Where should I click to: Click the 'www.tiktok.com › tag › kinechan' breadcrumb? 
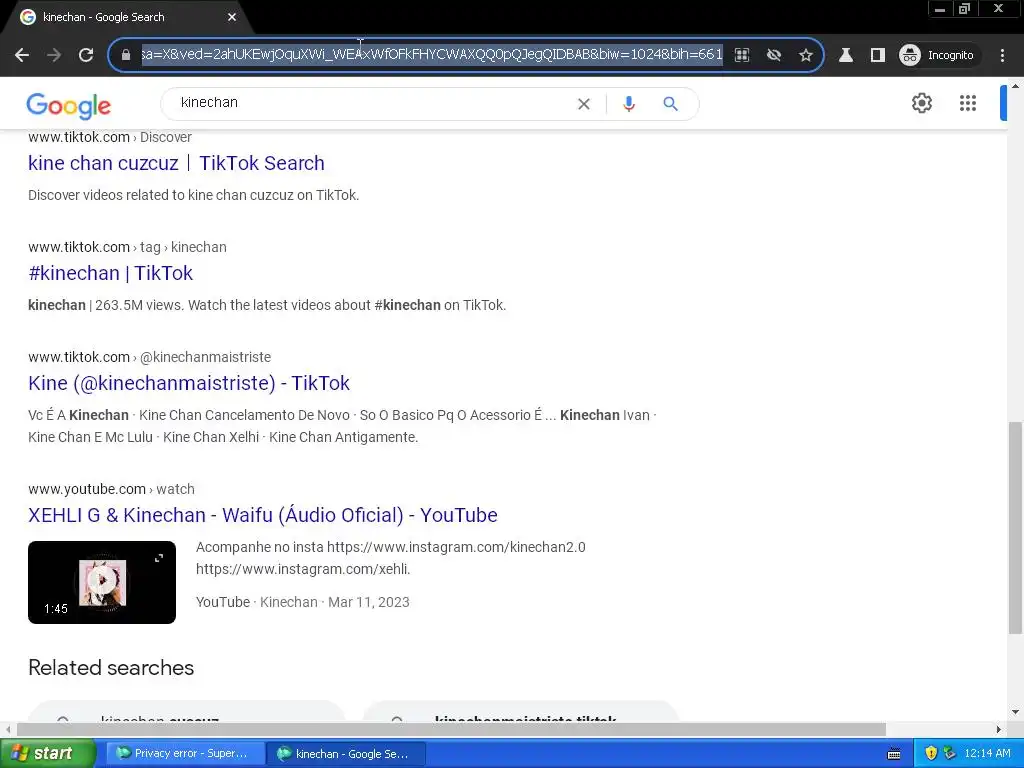(127, 248)
